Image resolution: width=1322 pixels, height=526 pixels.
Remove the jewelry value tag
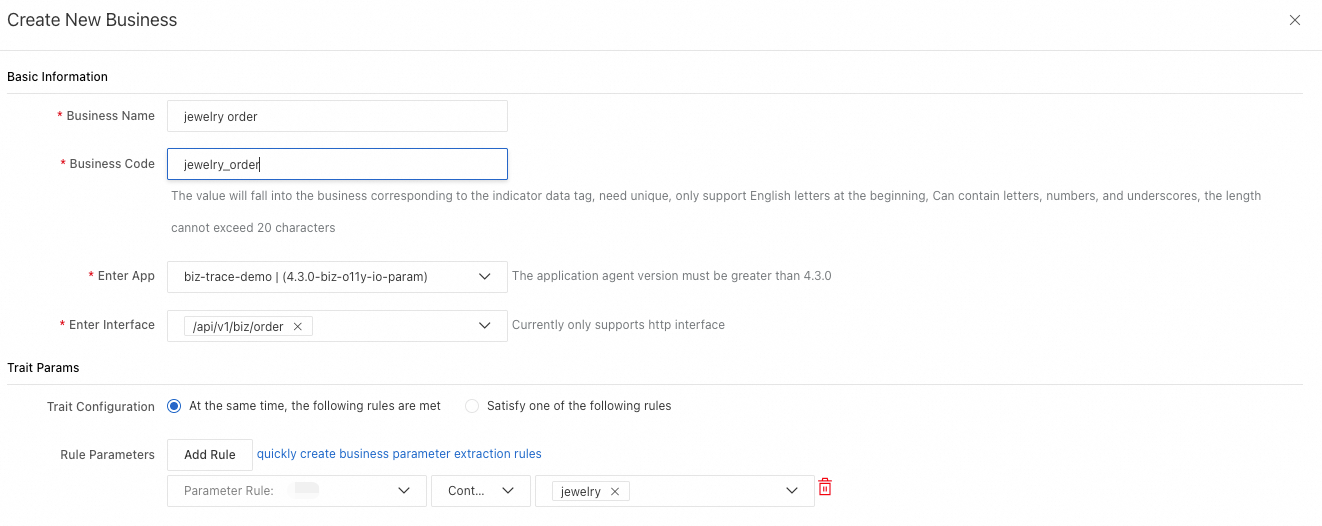click(x=615, y=492)
